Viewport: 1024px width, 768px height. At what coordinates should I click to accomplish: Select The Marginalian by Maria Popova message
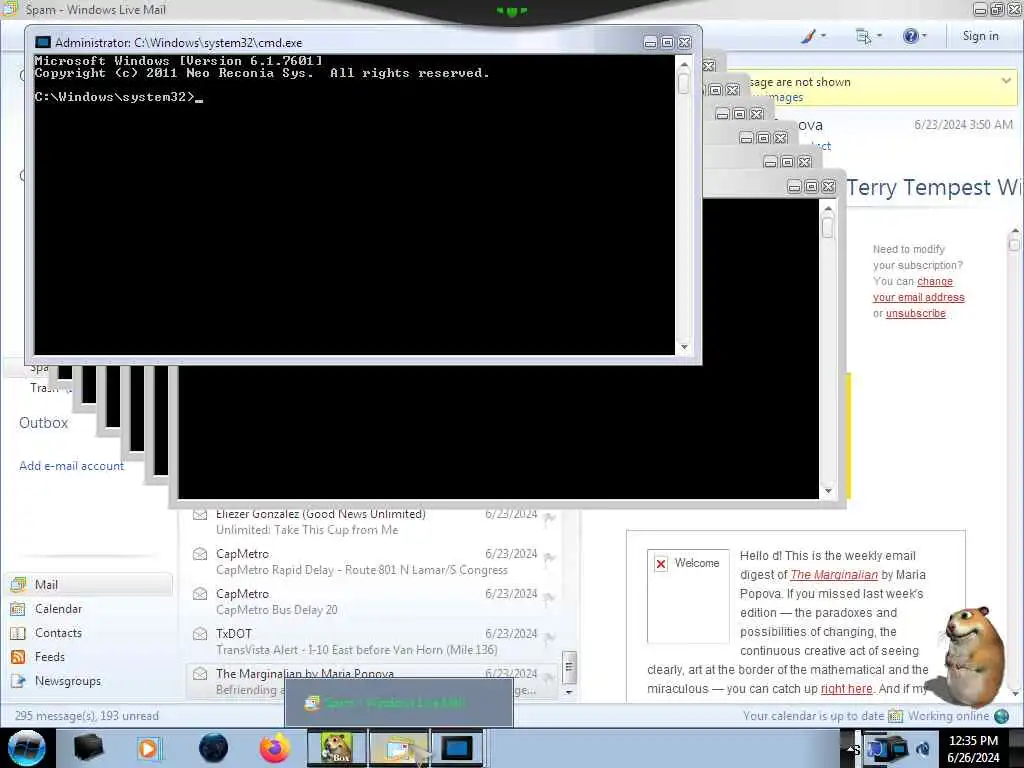[x=372, y=681]
